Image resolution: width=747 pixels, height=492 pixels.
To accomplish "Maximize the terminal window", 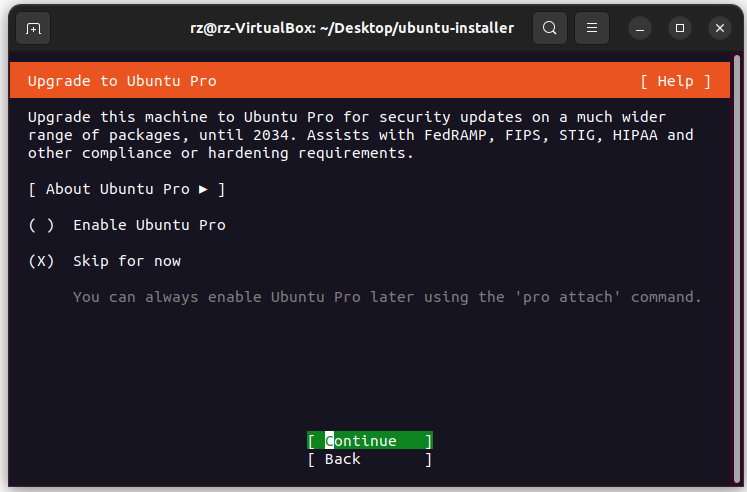I will 680,28.
